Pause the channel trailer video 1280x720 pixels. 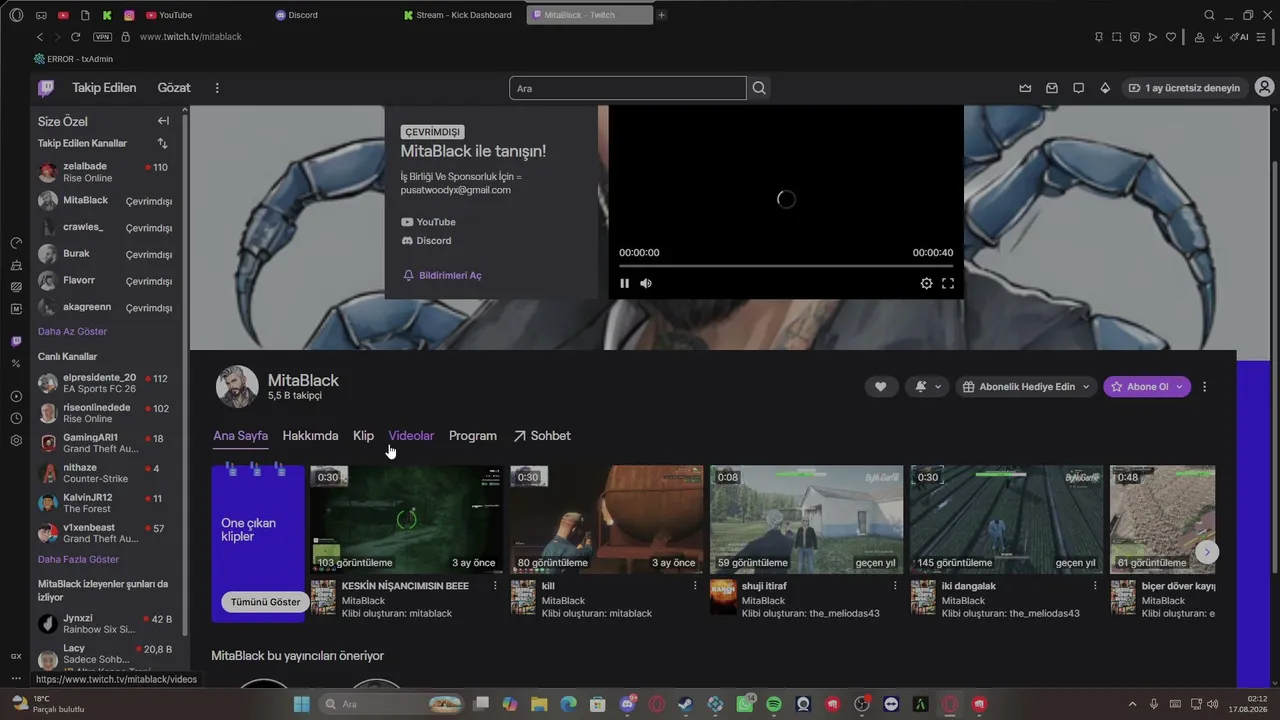click(x=625, y=283)
